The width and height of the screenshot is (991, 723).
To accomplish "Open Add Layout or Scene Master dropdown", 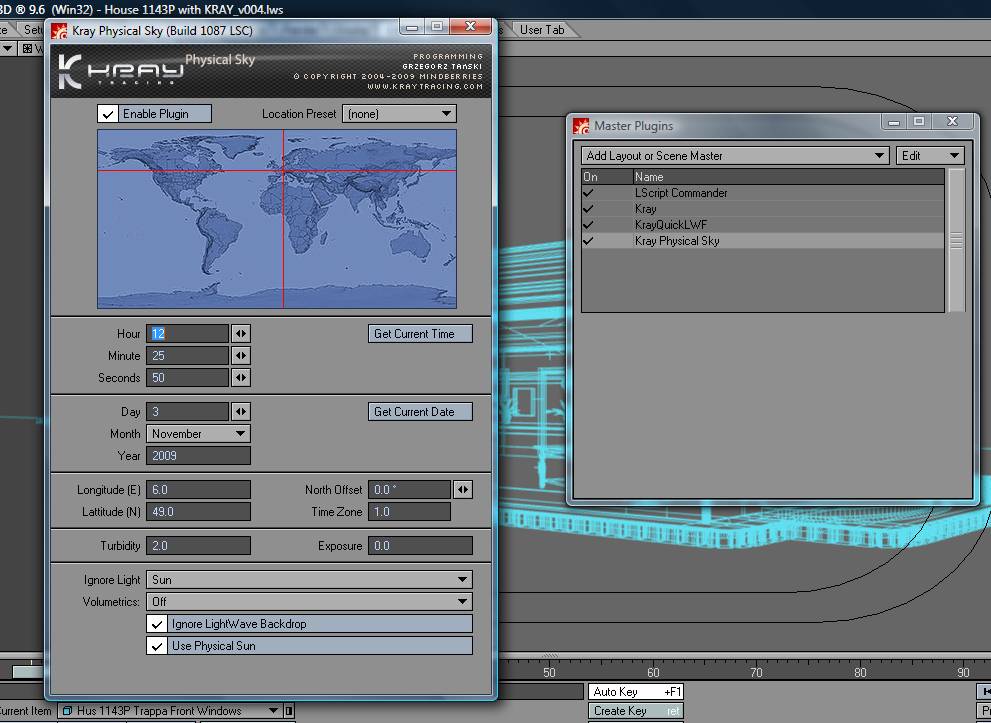I will tap(735, 156).
